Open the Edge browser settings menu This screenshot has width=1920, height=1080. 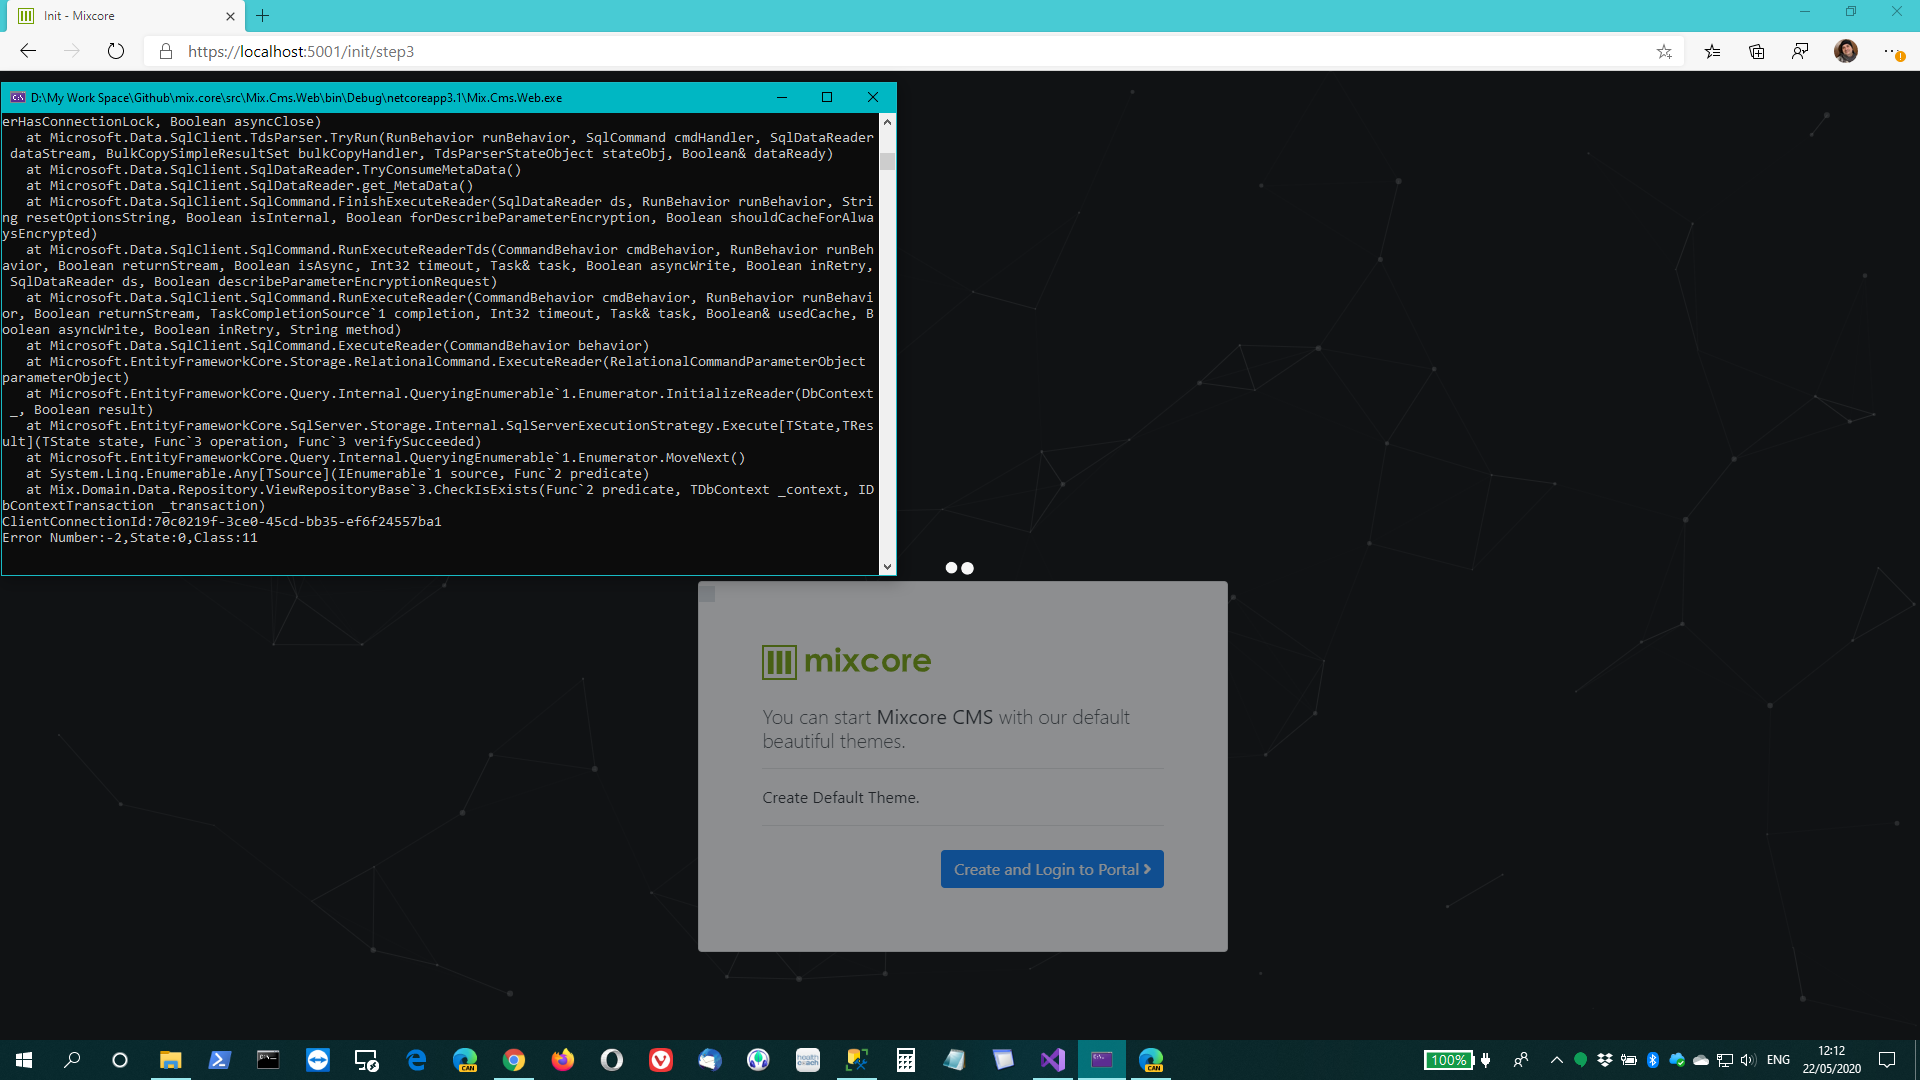pyautogui.click(x=1891, y=51)
